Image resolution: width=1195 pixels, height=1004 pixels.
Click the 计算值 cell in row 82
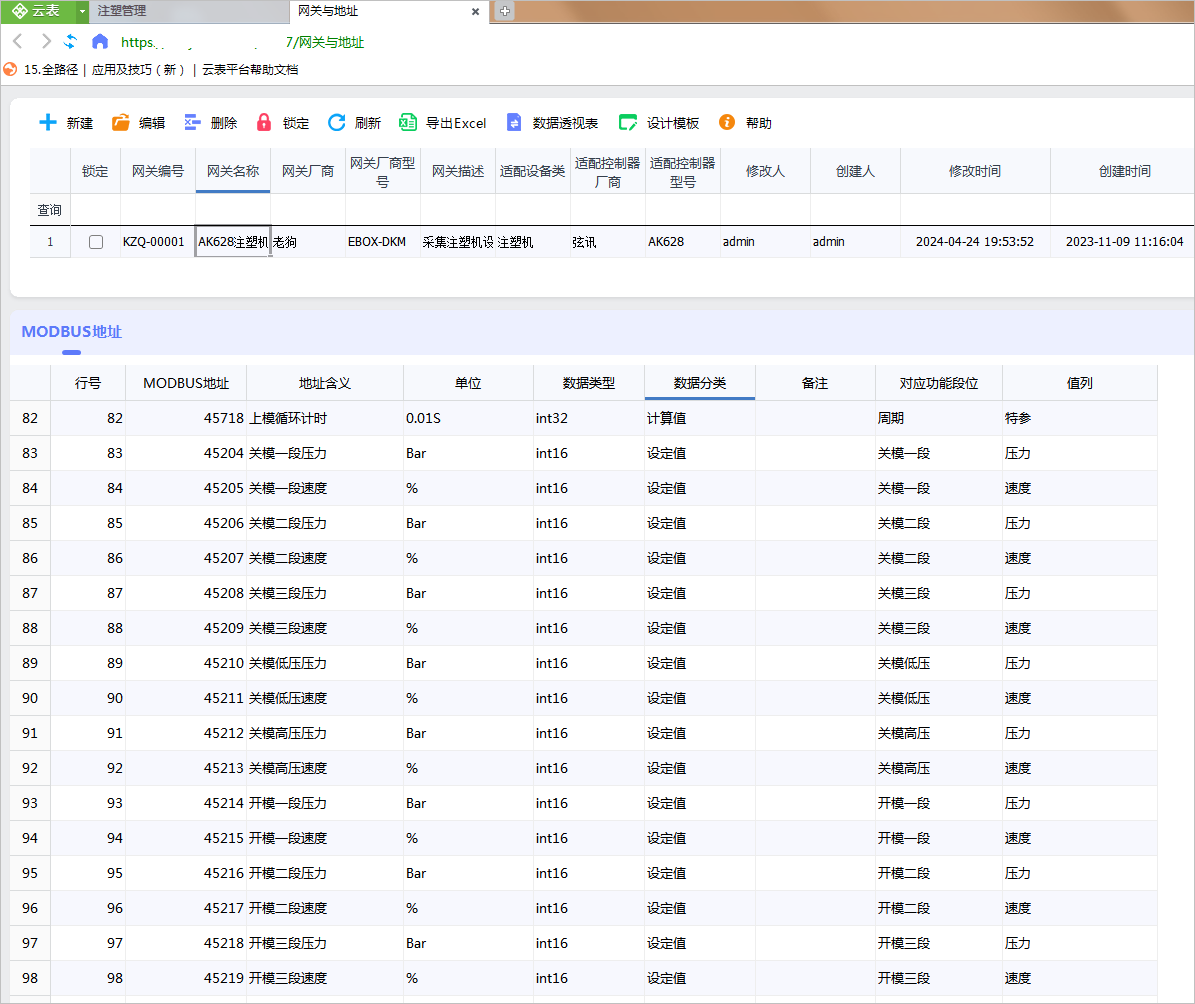click(700, 418)
